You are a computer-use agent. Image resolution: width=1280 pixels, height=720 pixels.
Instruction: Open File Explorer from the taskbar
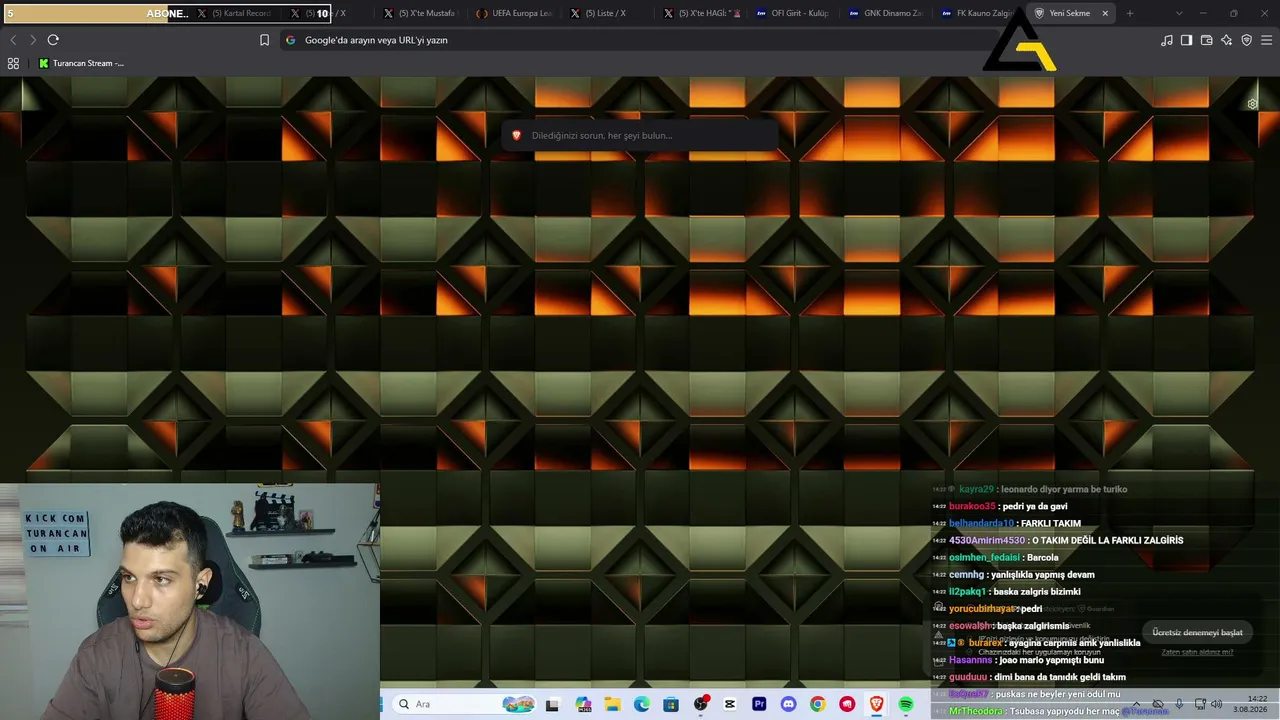click(612, 704)
